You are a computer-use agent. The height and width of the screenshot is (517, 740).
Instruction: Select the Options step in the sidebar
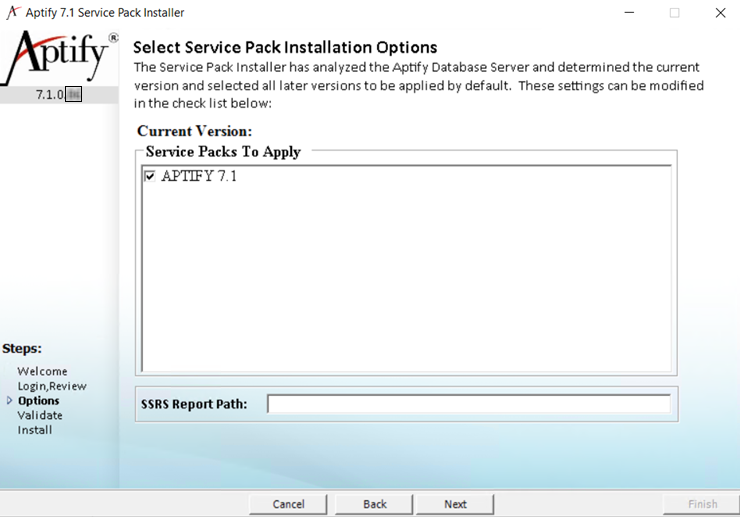[39, 400]
